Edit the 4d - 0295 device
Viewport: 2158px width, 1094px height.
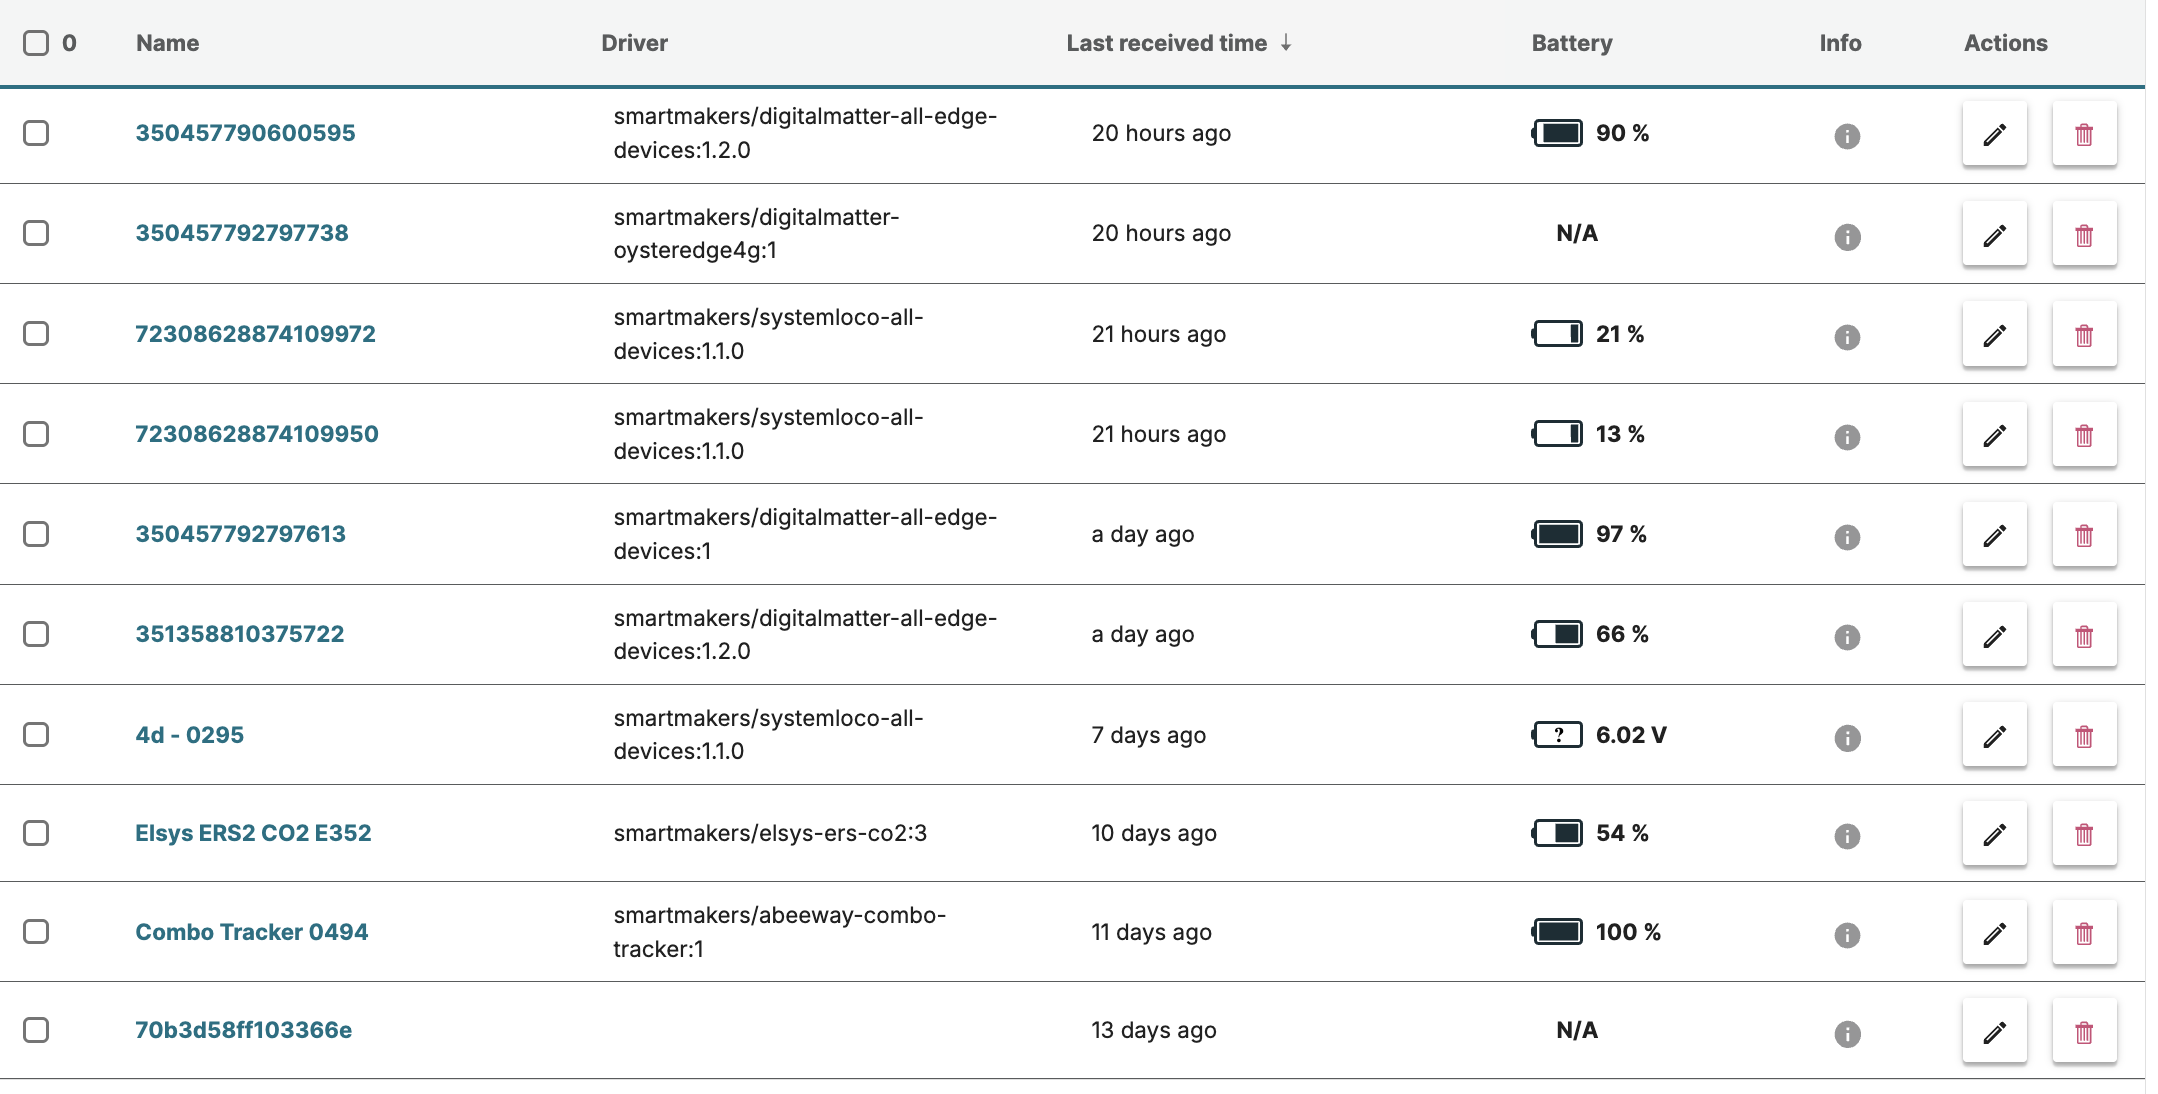coord(1994,736)
